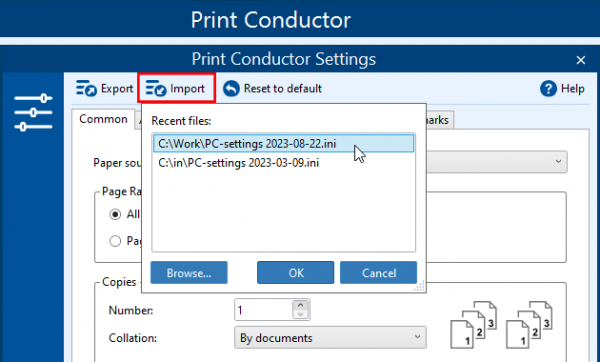Open Help via the question mark icon

point(548,89)
